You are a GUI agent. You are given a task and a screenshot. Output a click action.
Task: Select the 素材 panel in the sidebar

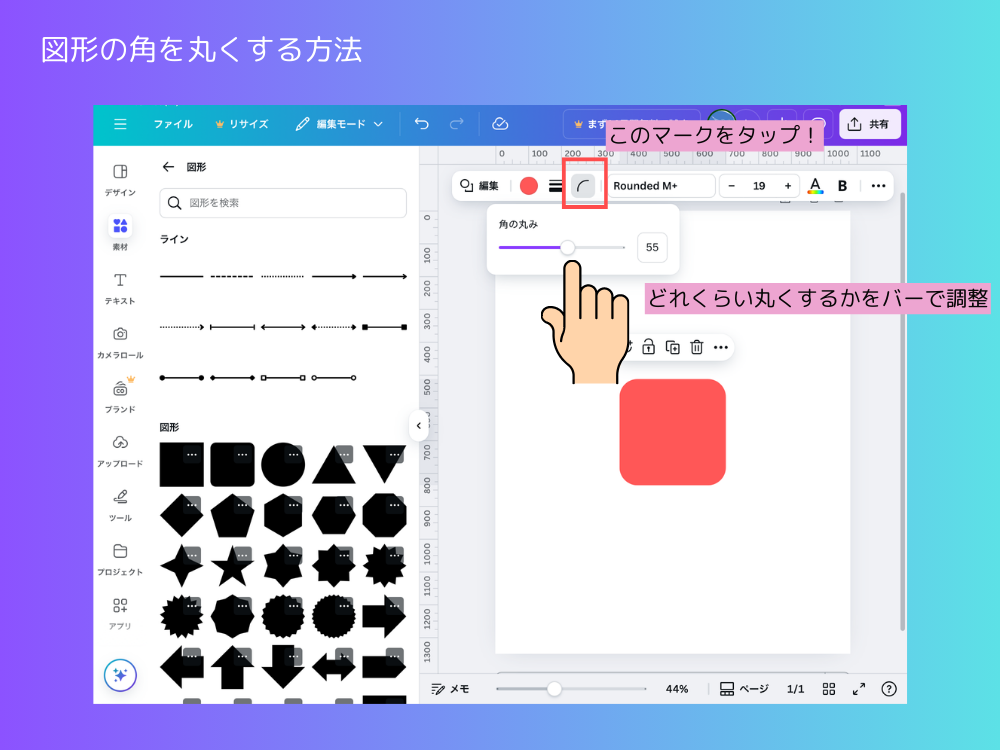119,232
